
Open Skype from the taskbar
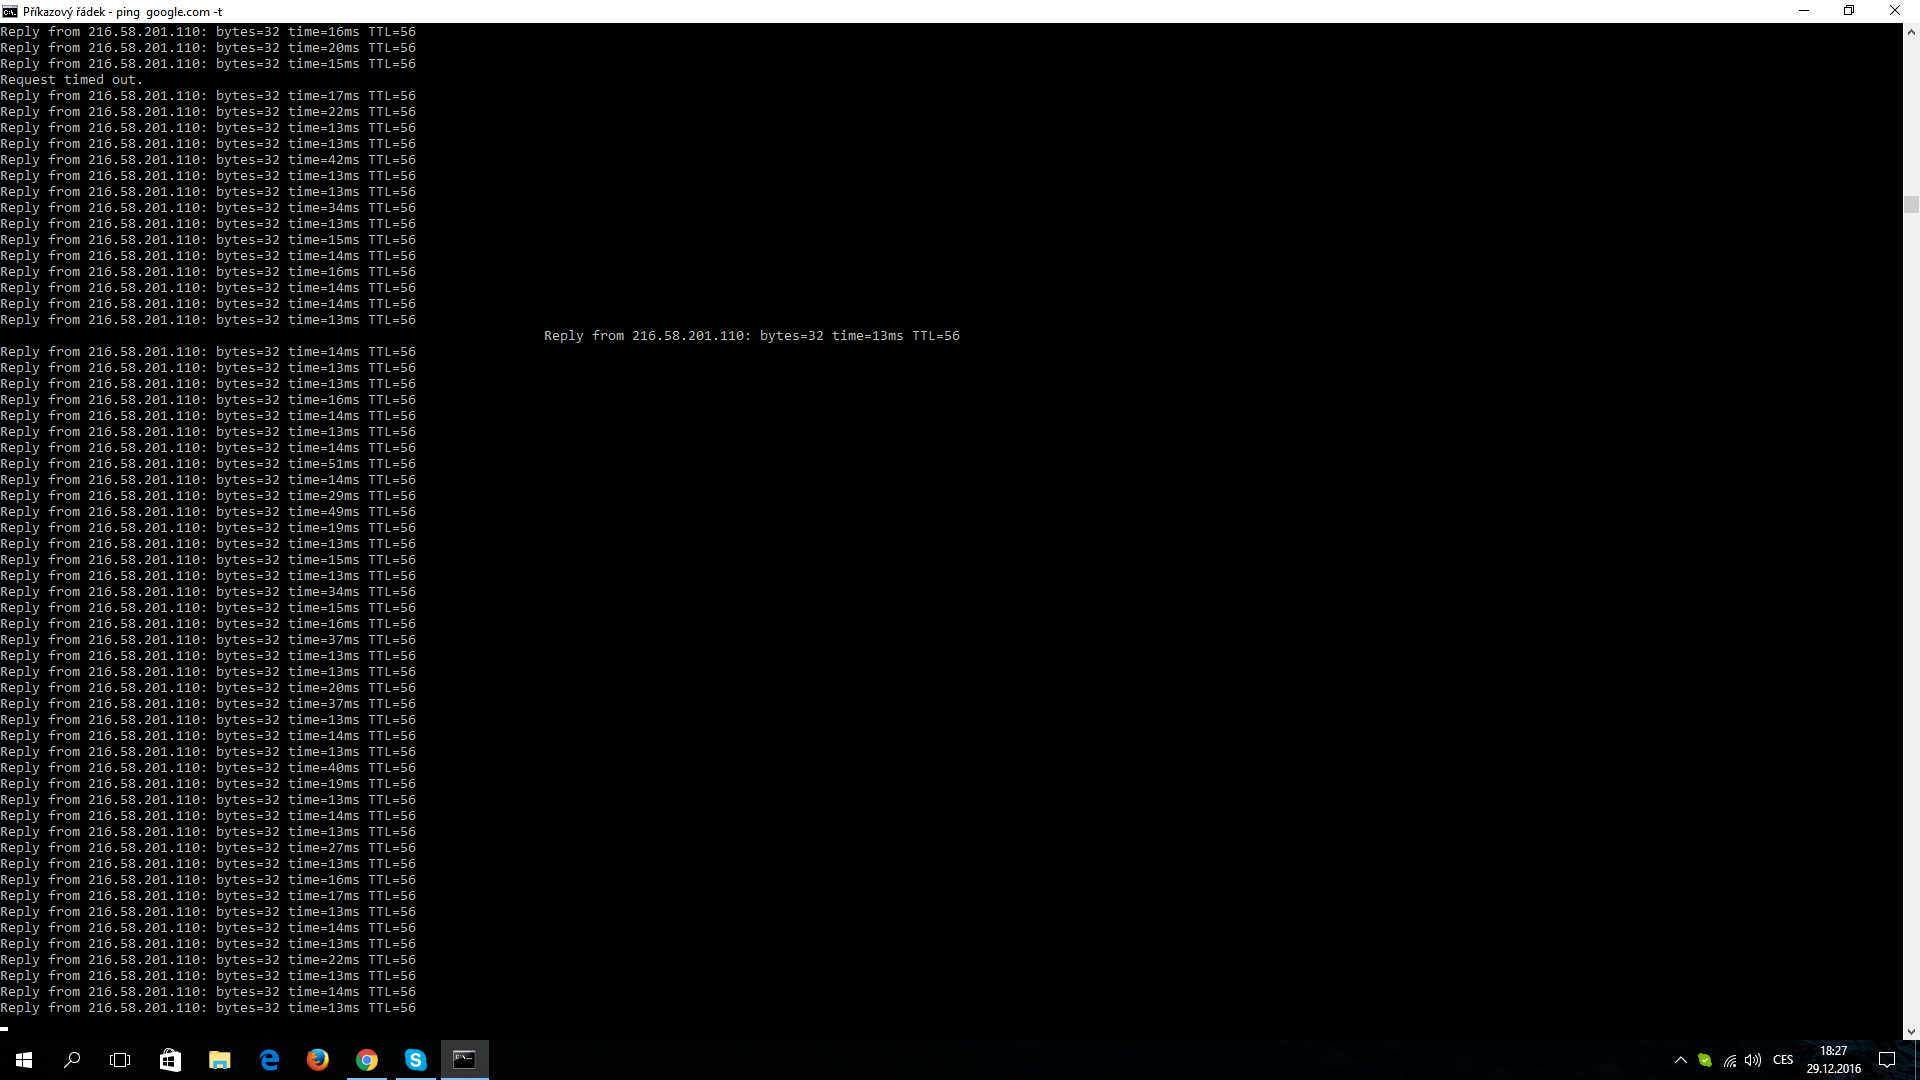[x=416, y=1060]
